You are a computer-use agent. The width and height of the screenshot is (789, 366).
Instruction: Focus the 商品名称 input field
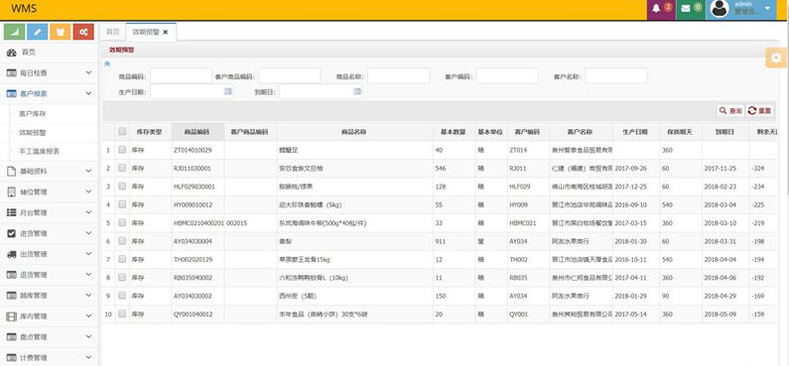point(399,77)
